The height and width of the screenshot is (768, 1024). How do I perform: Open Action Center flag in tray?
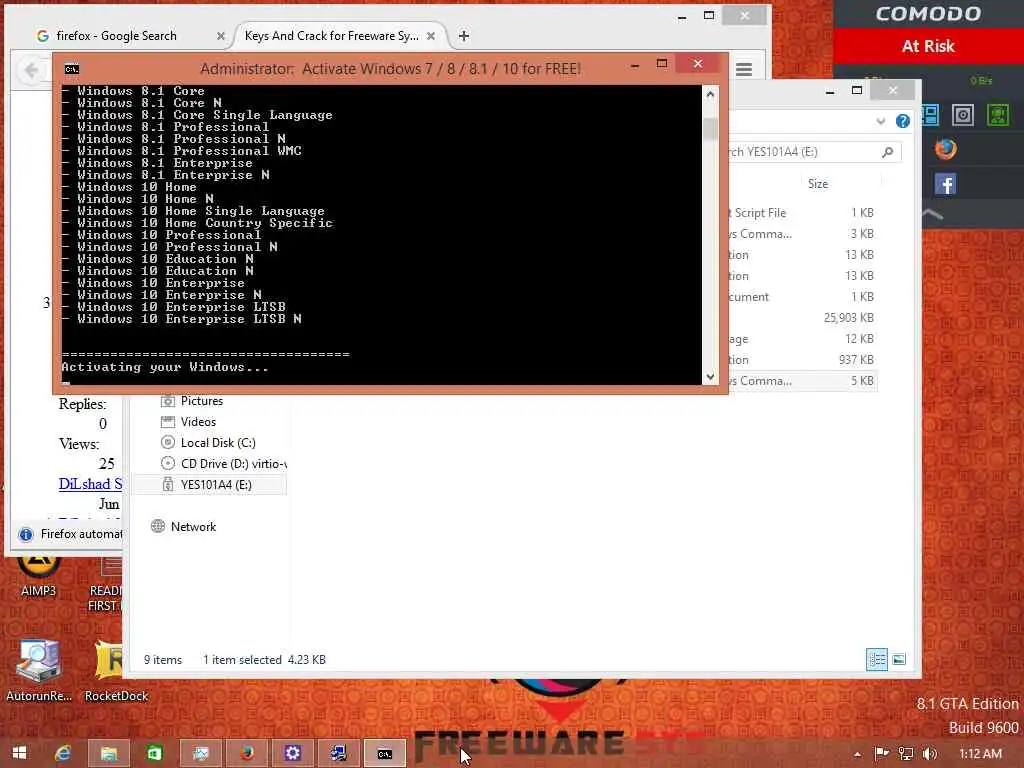(x=881, y=754)
